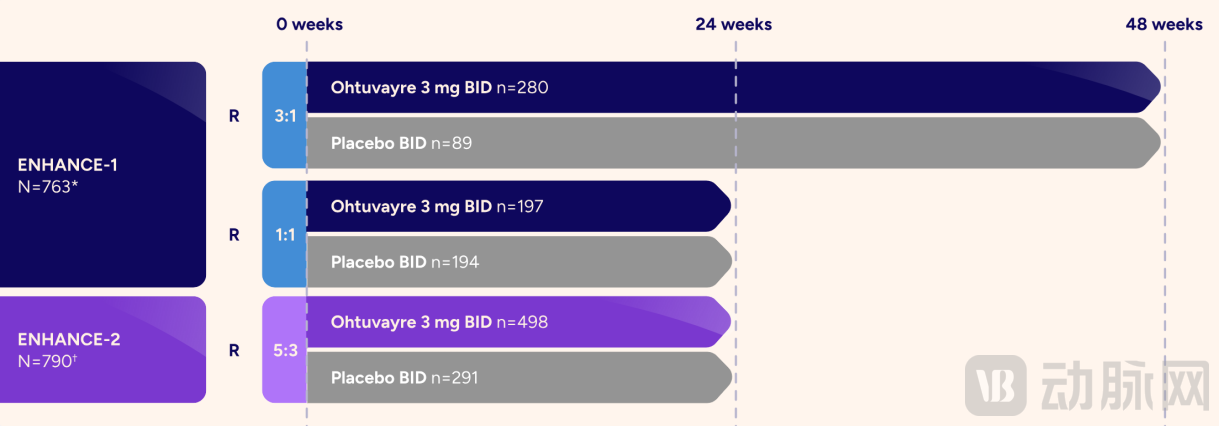1219x426 pixels.
Task: Click the ENHANCE-2 N=790 study block
Action: [x=103, y=349]
